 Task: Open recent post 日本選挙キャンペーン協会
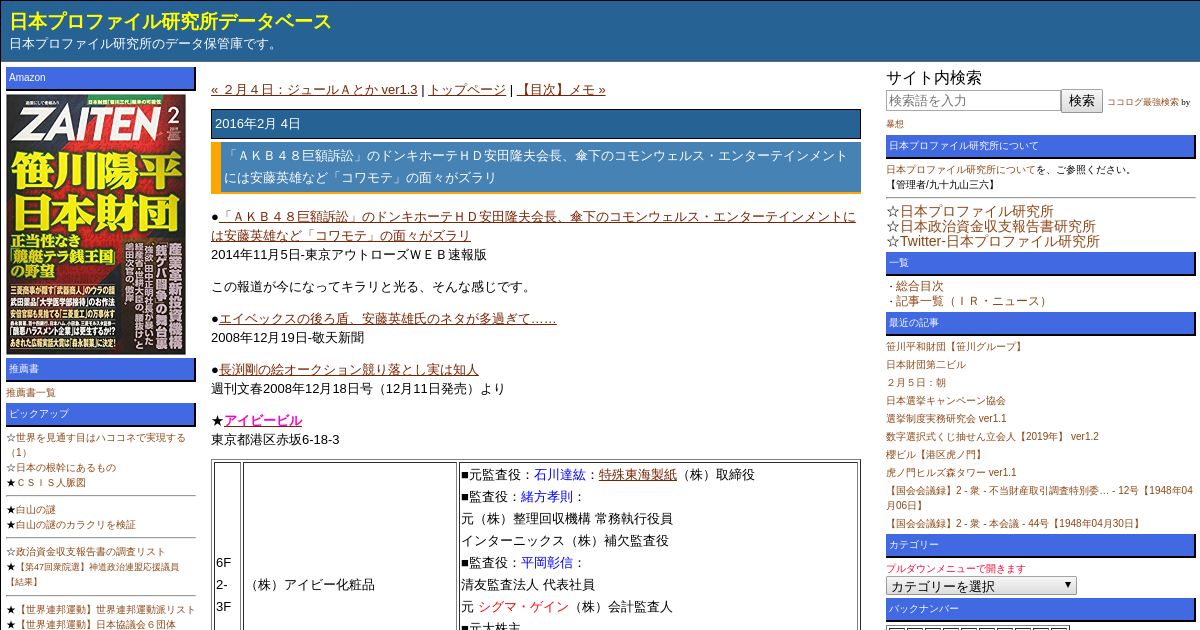coord(946,401)
